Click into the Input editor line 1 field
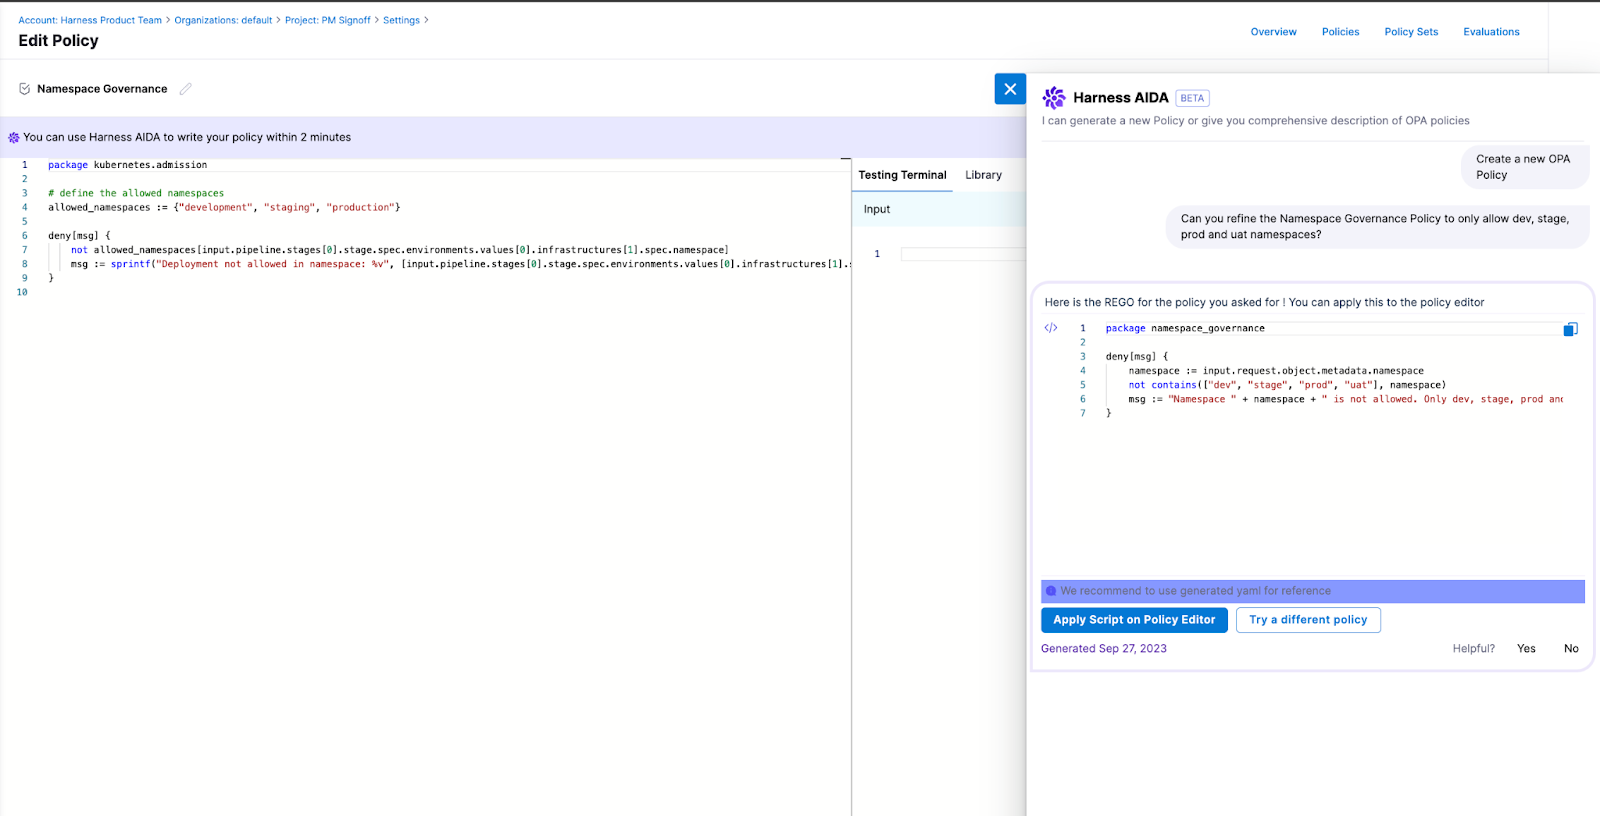Screen dimensions: 1600x816 pyautogui.click(x=962, y=254)
